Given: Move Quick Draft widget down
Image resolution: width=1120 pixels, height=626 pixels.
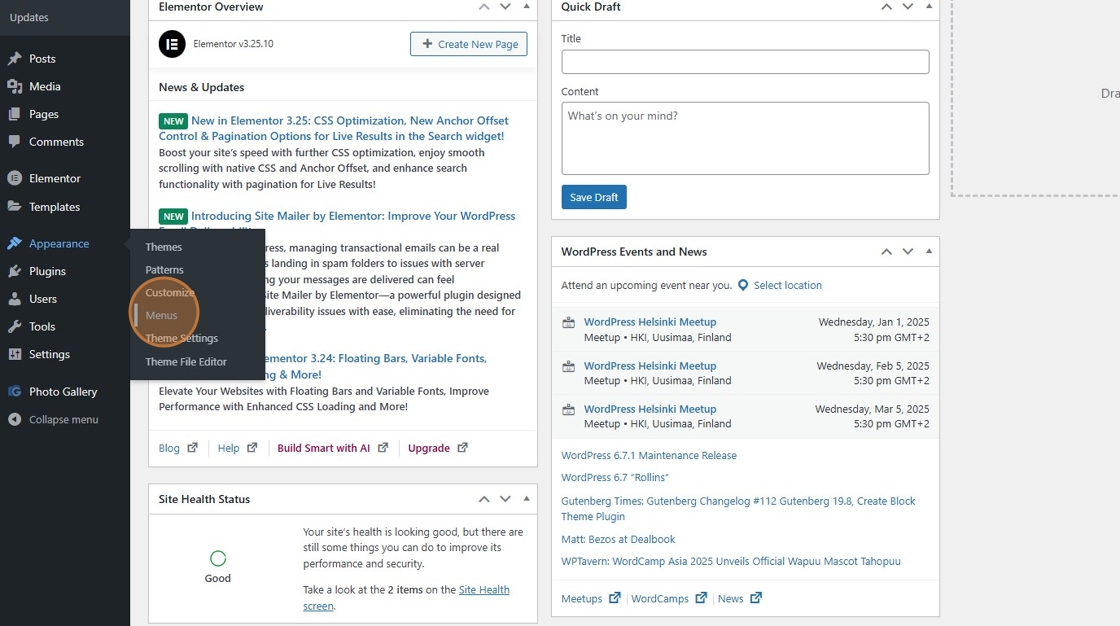Looking at the screenshot, I should pos(908,6).
